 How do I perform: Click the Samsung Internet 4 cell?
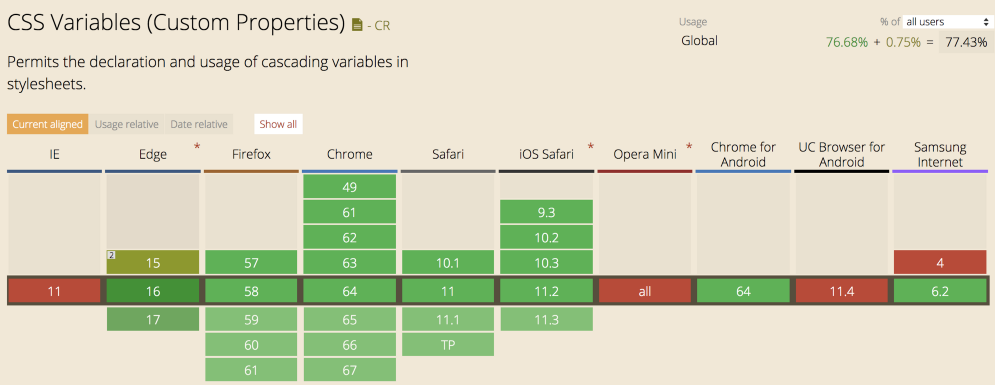click(x=940, y=262)
